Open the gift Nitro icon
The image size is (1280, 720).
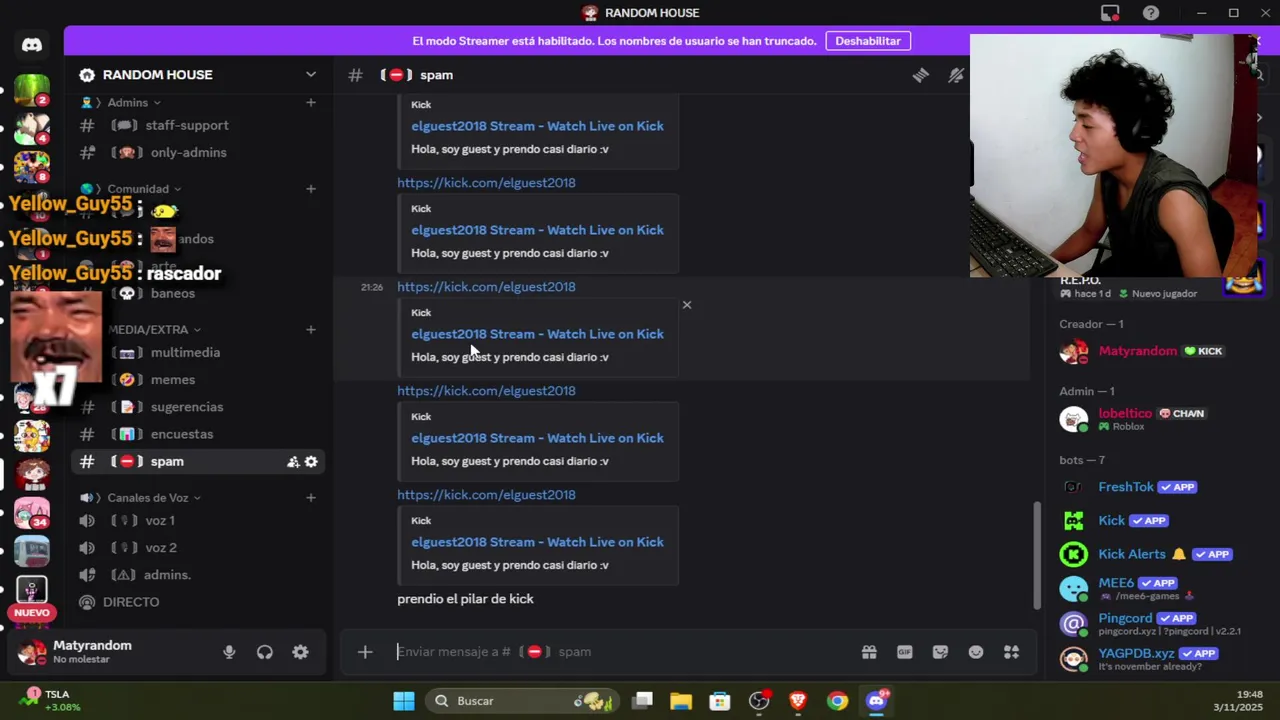[x=869, y=652]
